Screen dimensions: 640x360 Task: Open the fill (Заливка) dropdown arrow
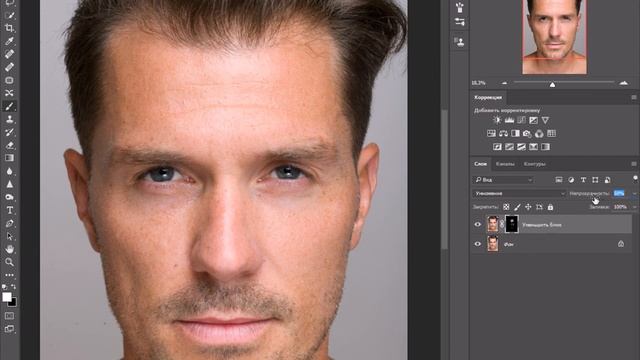[x=635, y=207]
